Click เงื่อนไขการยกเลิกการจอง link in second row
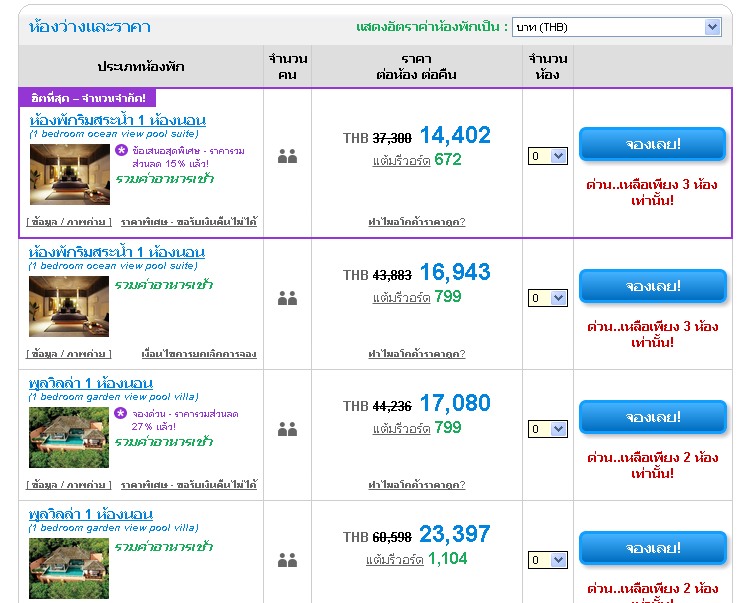This screenshot has height=603, width=742. [x=199, y=354]
